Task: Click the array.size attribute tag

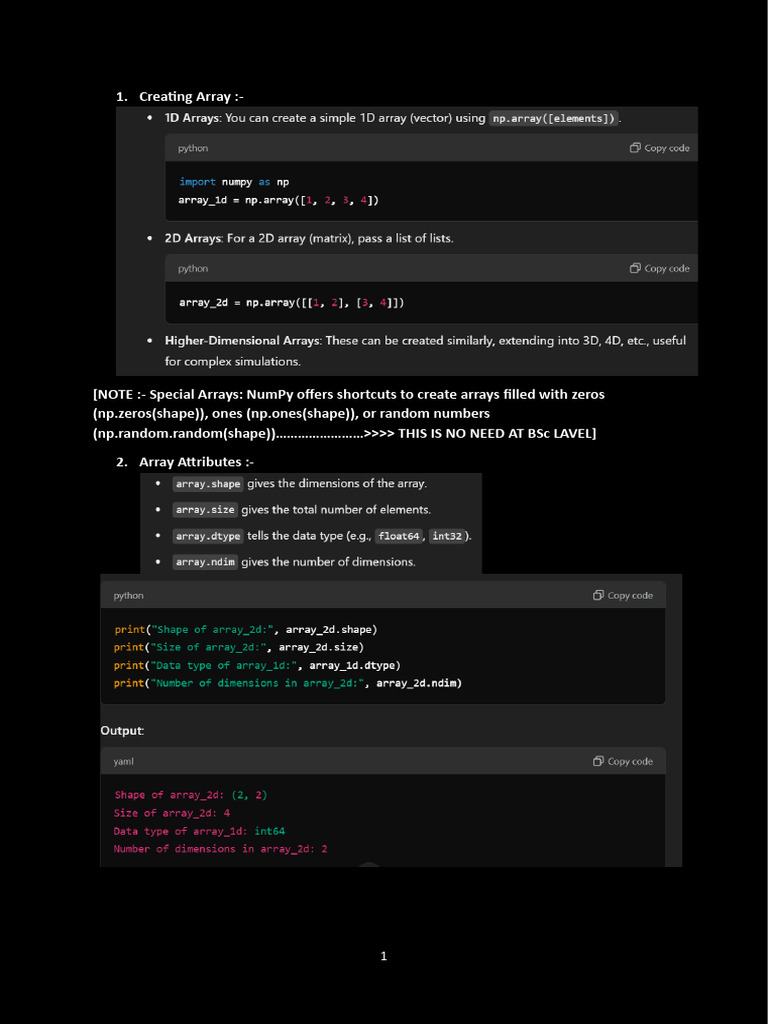Action: (205, 510)
